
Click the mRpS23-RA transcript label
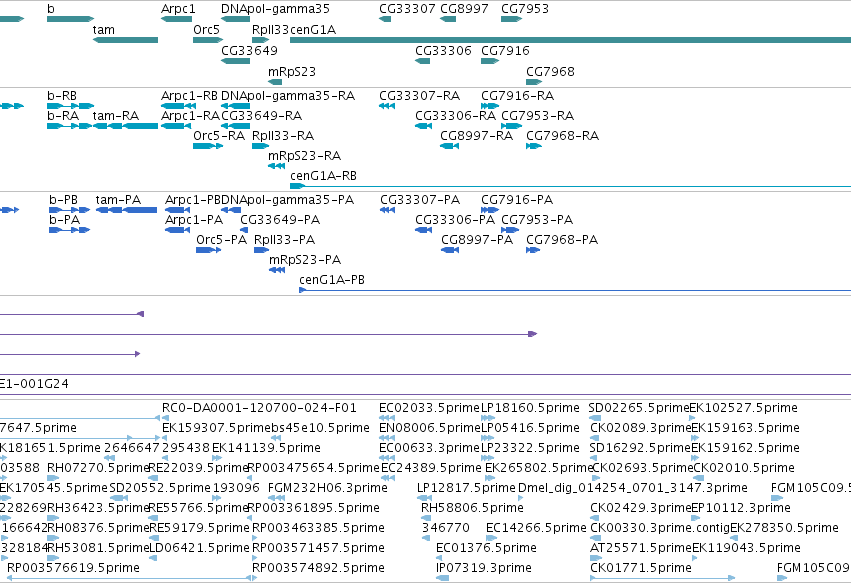304,156
